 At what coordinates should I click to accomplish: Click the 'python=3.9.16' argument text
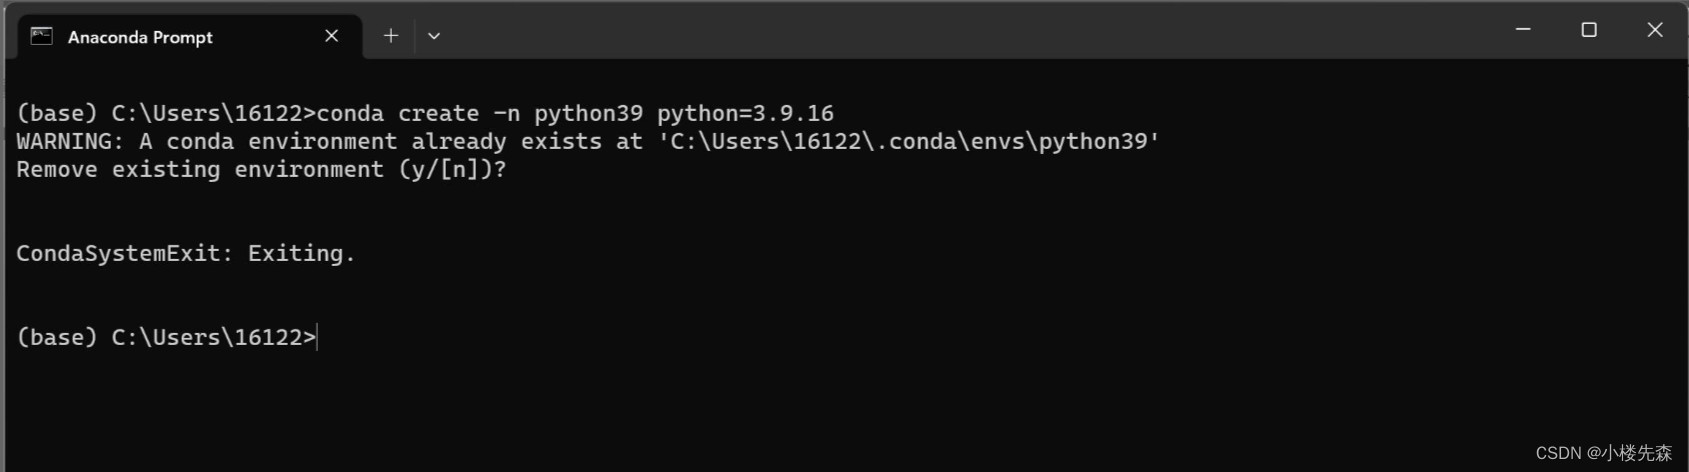point(745,114)
